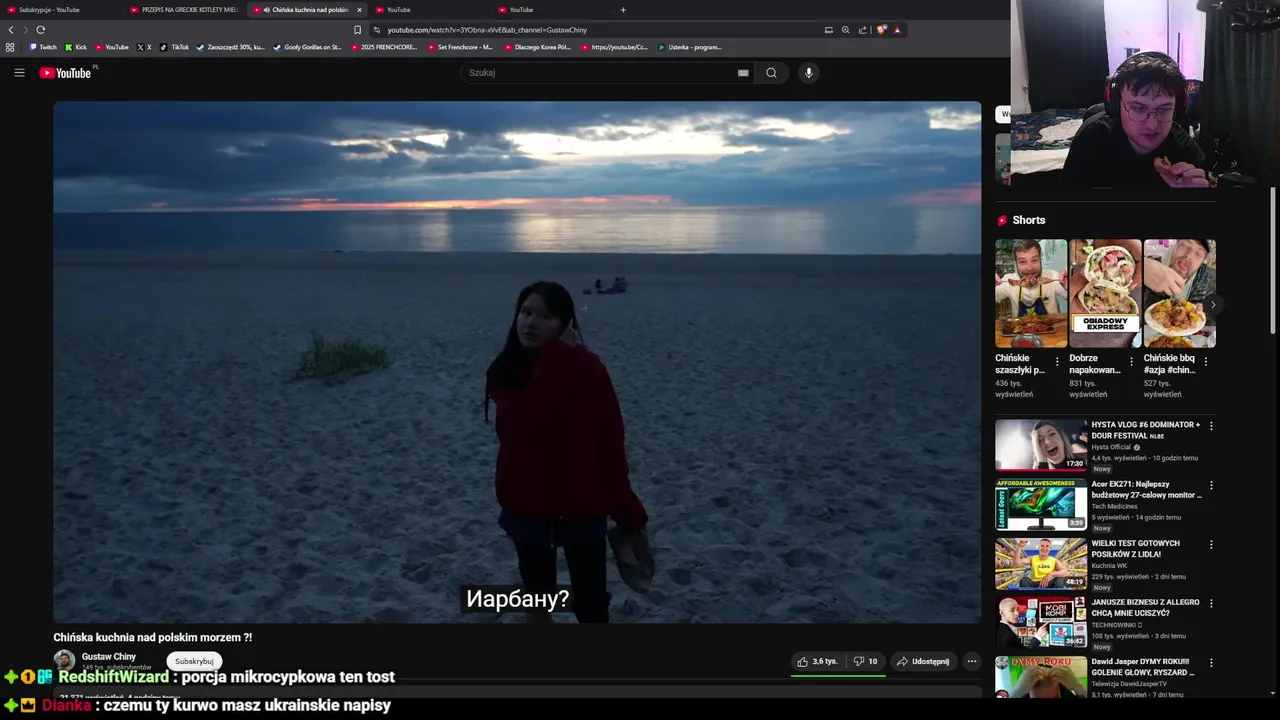Screen dimensions: 1280x720
Task: Open the on-screen keyboard icon in search box
Action: [743, 73]
